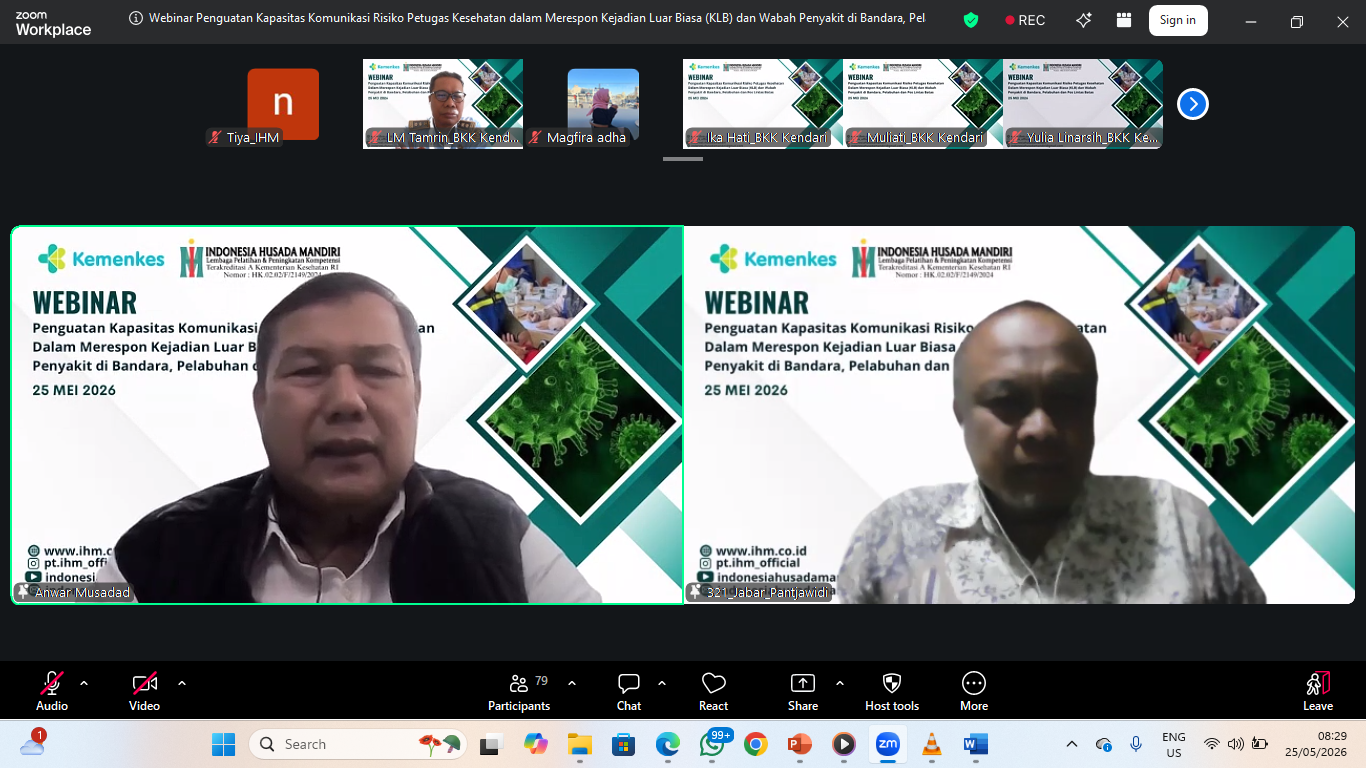The height and width of the screenshot is (768, 1366).
Task: Open Host tools shield menu
Action: click(x=892, y=691)
